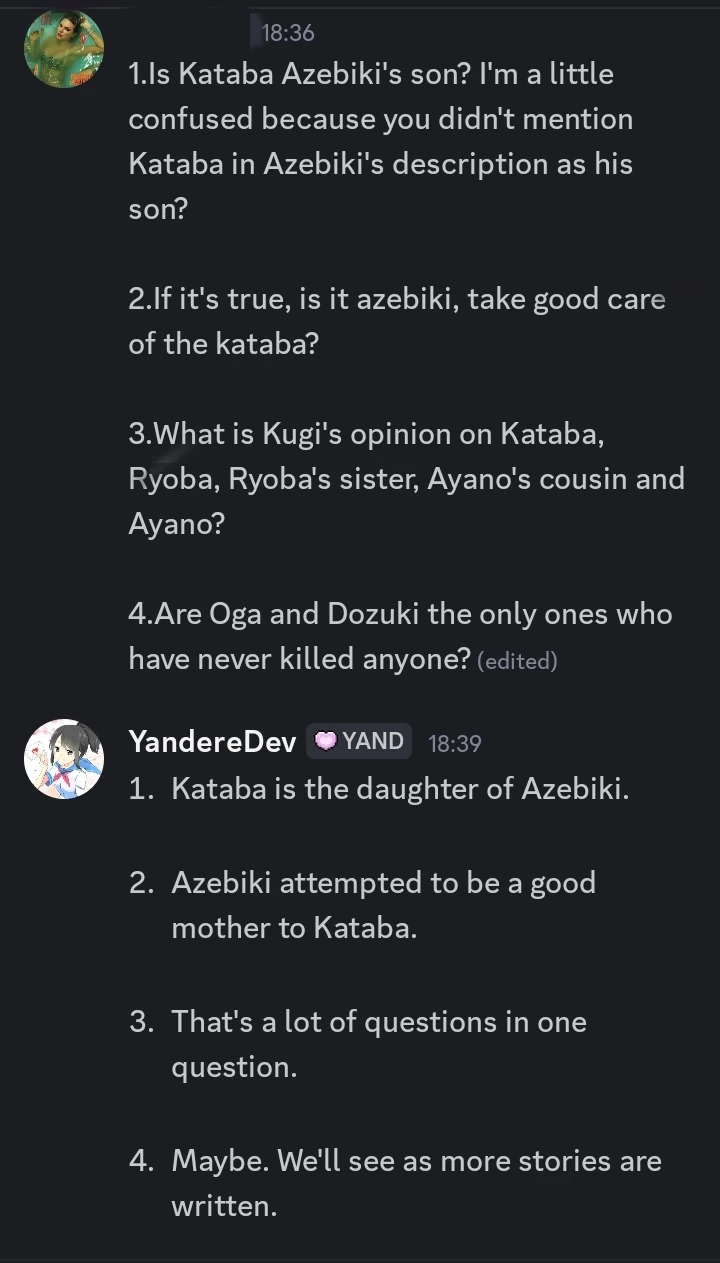Select the question about Kugi's opinion
Image resolution: width=720 pixels, height=1263 pixels.
405,479
